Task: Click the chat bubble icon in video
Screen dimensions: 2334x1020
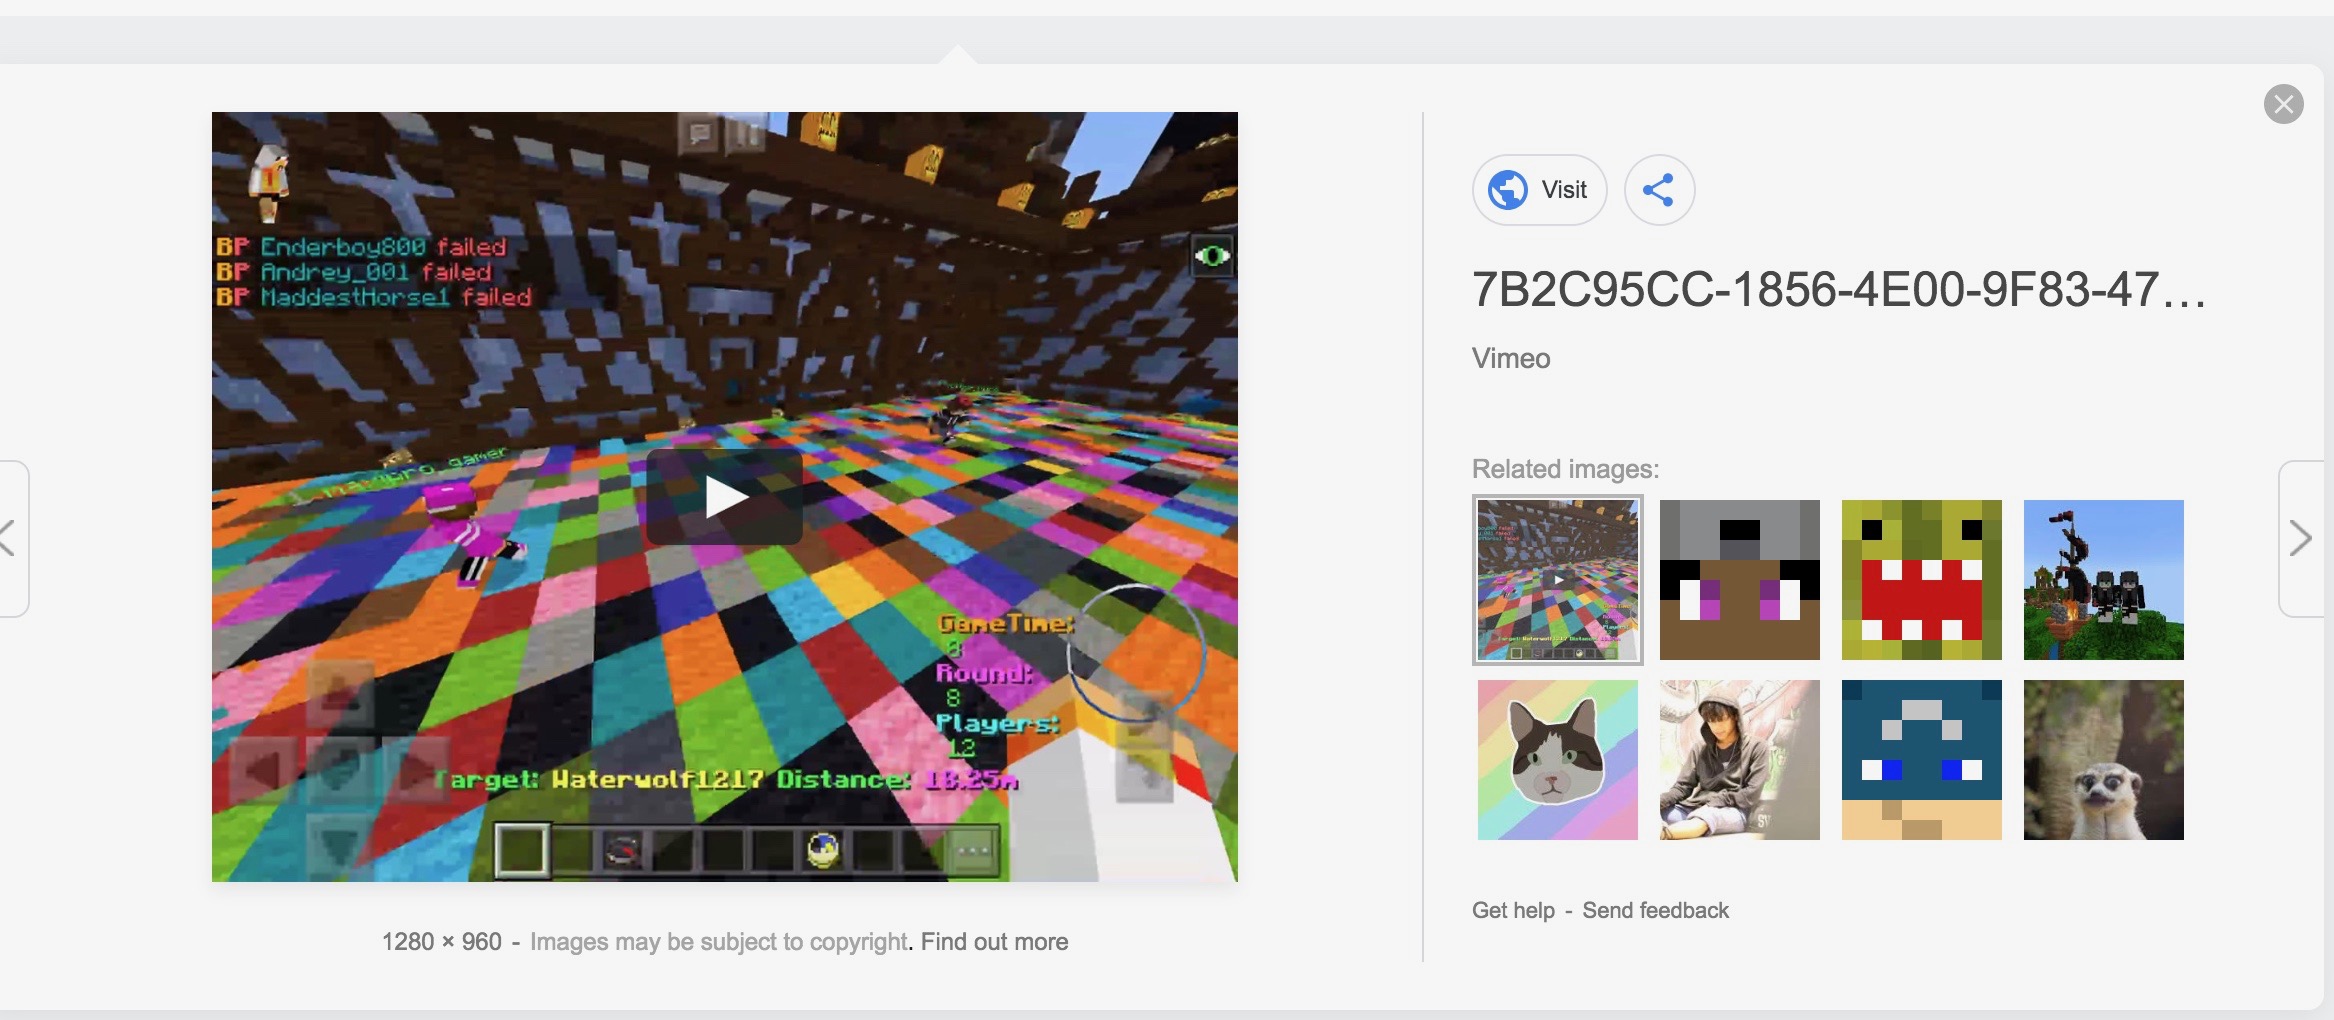Action: tap(700, 132)
